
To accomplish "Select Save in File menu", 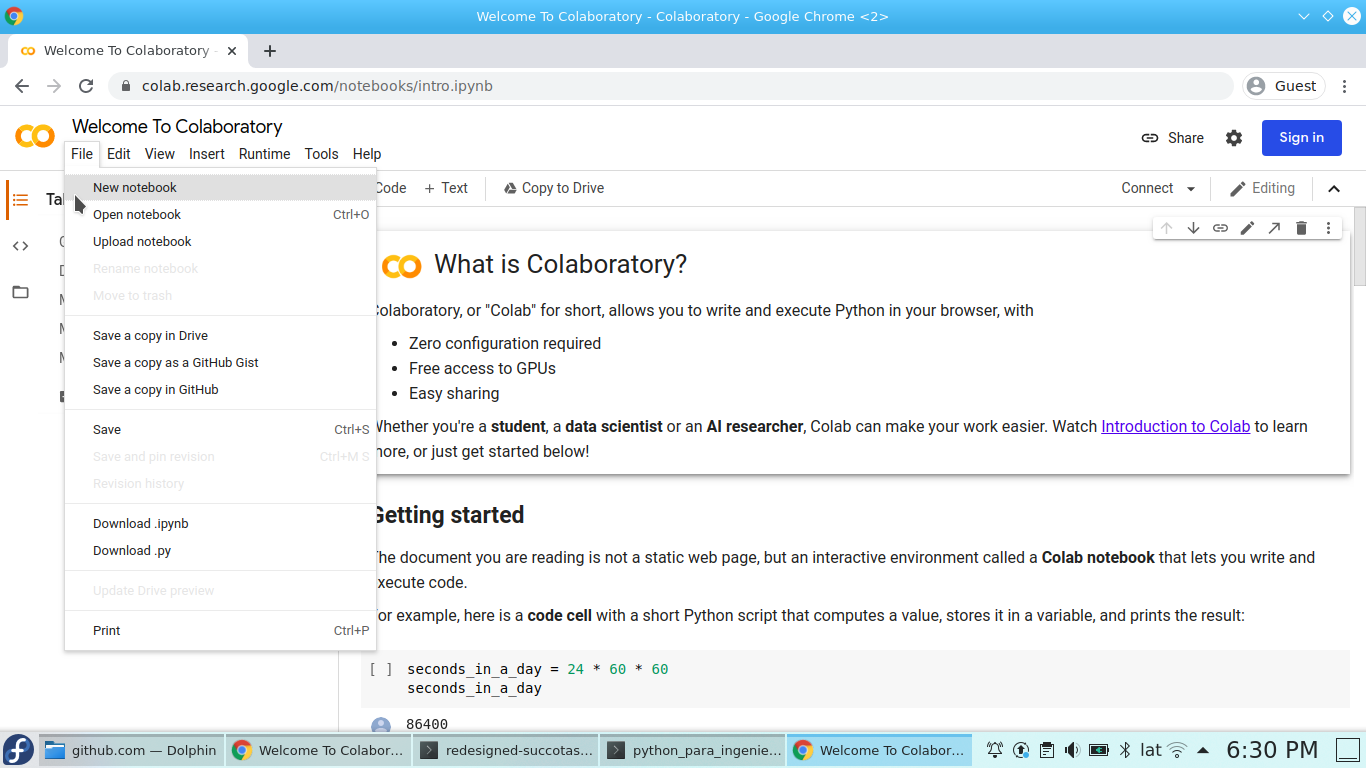I will [x=220, y=429].
